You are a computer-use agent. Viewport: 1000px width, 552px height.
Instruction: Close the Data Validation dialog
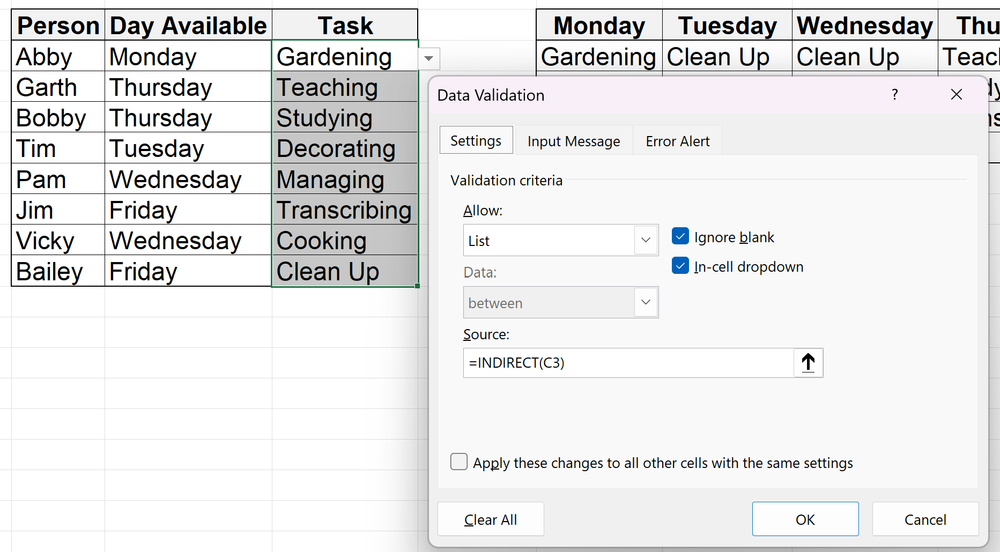point(956,95)
